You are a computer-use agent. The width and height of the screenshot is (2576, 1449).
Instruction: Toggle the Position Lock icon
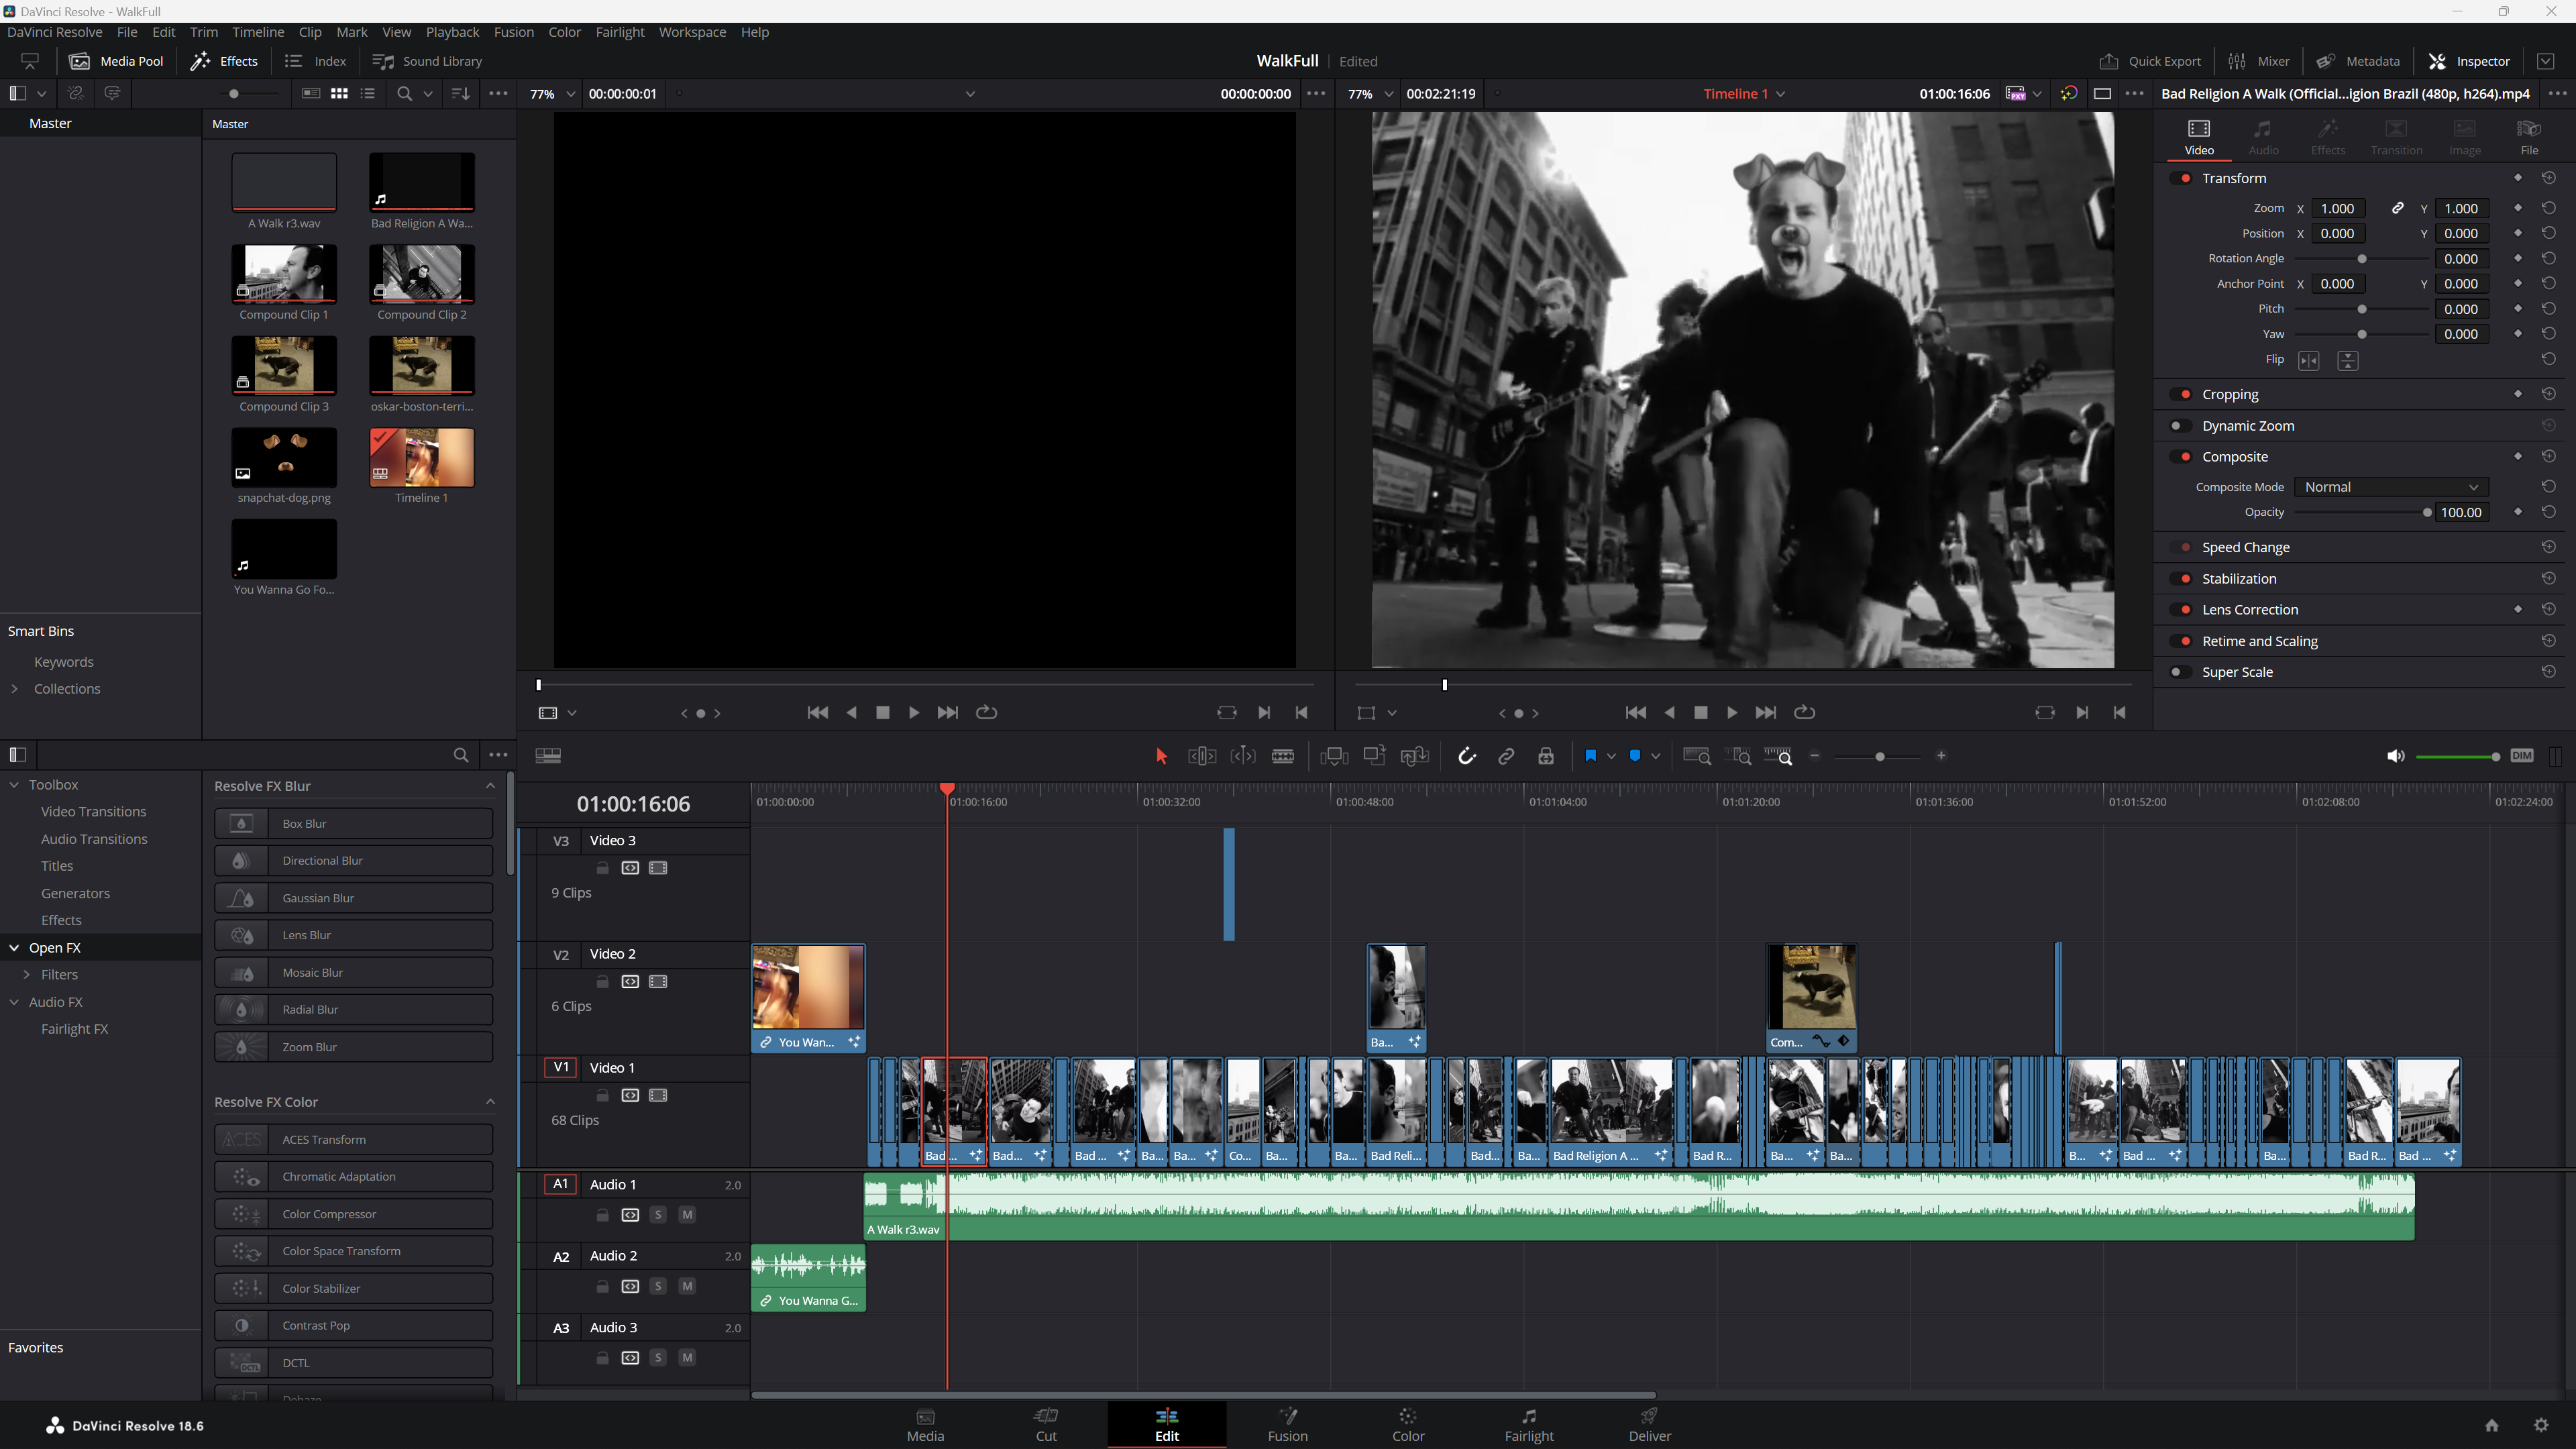coord(1546,756)
